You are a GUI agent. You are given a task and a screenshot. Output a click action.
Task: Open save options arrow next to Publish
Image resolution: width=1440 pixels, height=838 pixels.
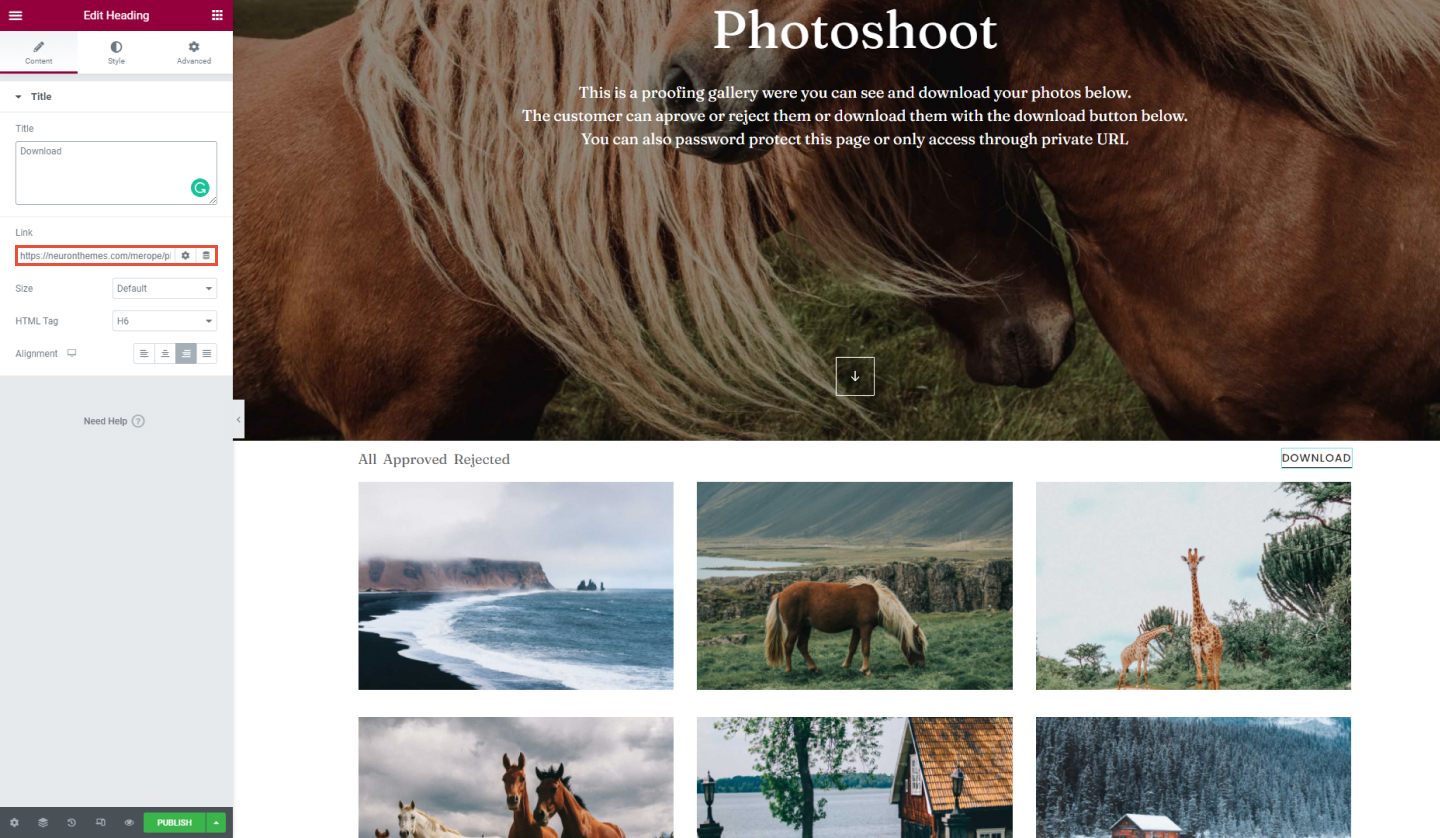(x=216, y=823)
